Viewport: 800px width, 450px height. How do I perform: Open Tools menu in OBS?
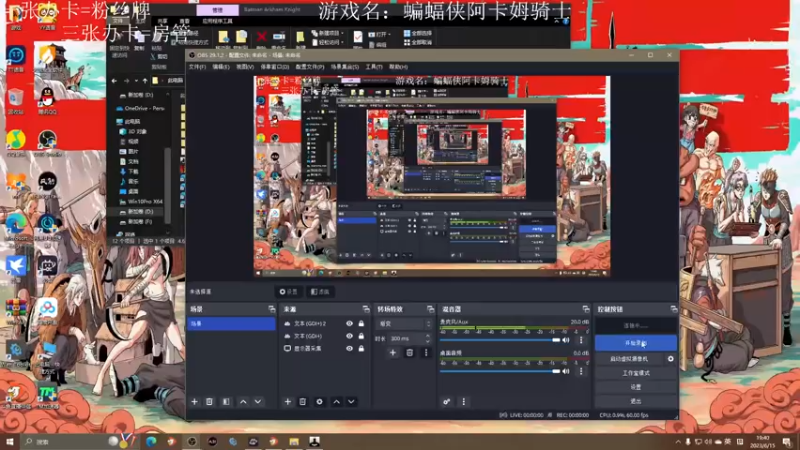(373, 67)
